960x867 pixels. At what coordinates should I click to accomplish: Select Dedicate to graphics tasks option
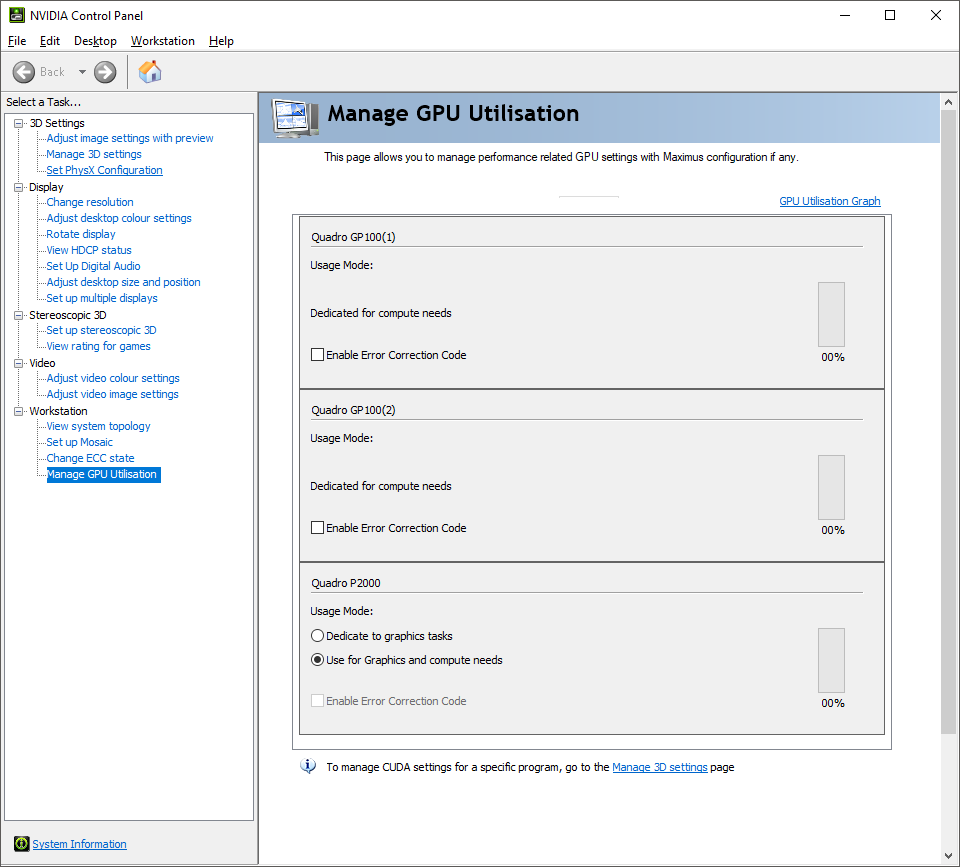tap(318, 636)
